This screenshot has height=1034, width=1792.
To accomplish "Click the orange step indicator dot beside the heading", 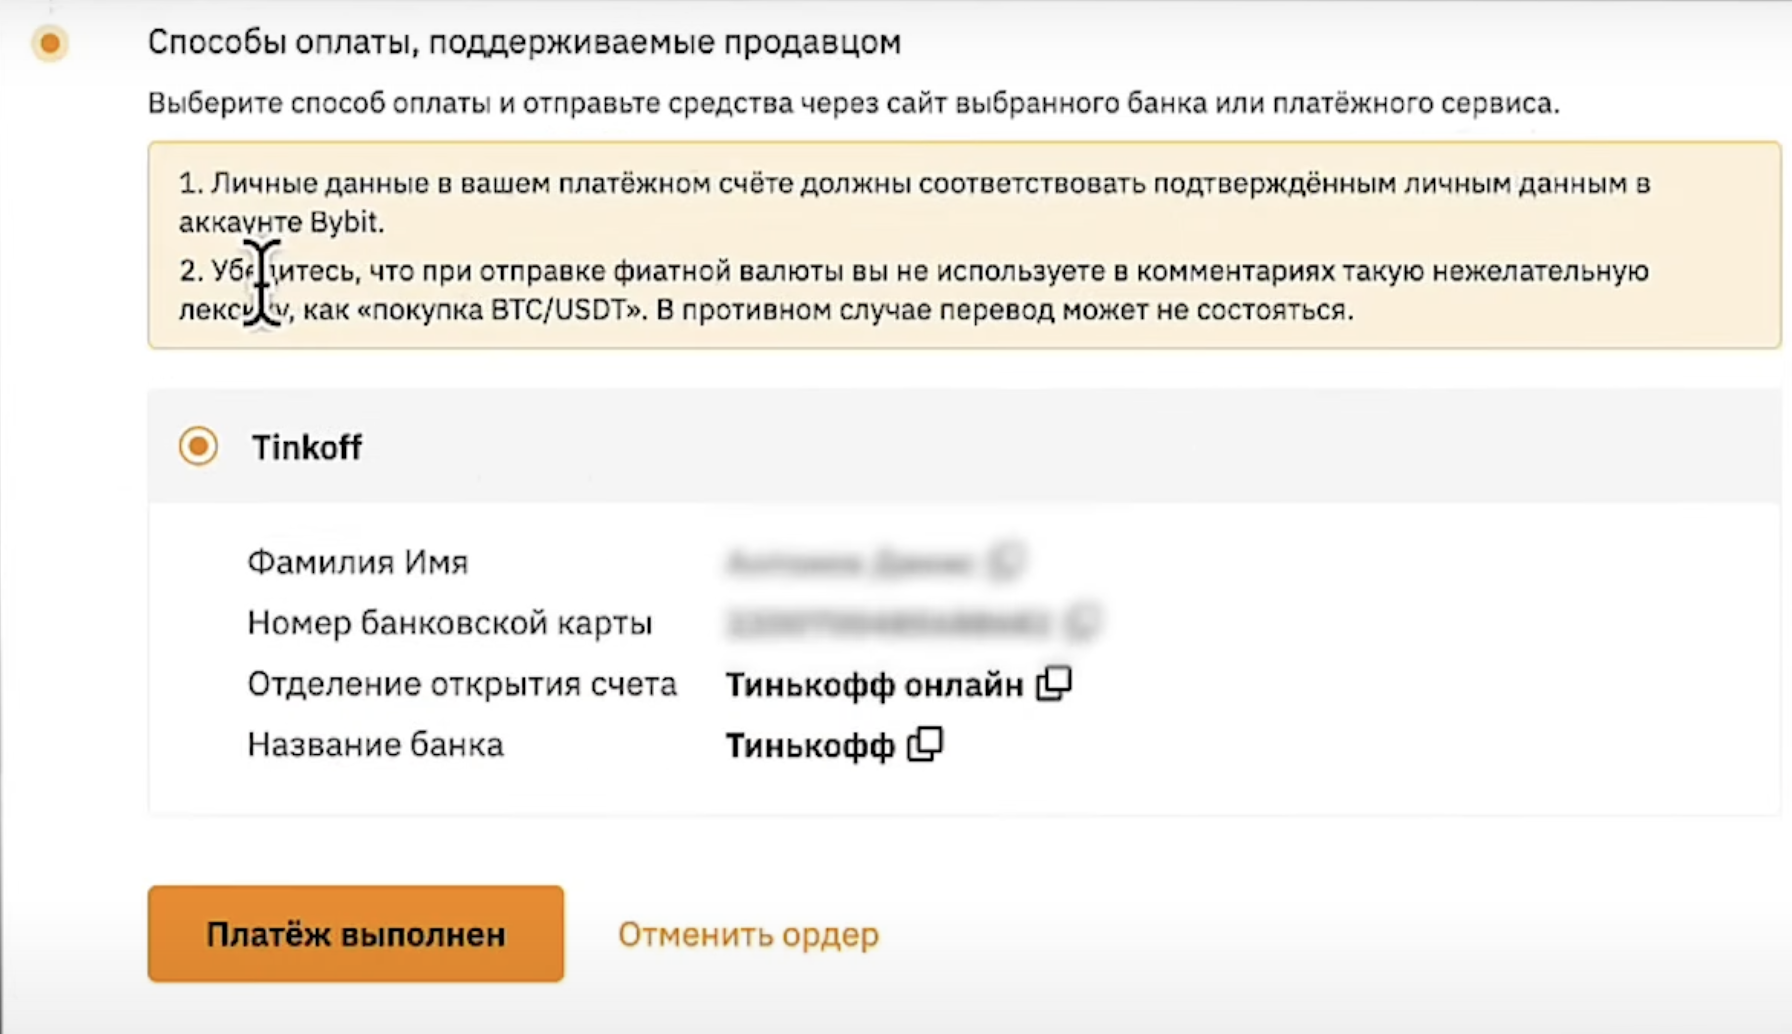I will pos(49,43).
